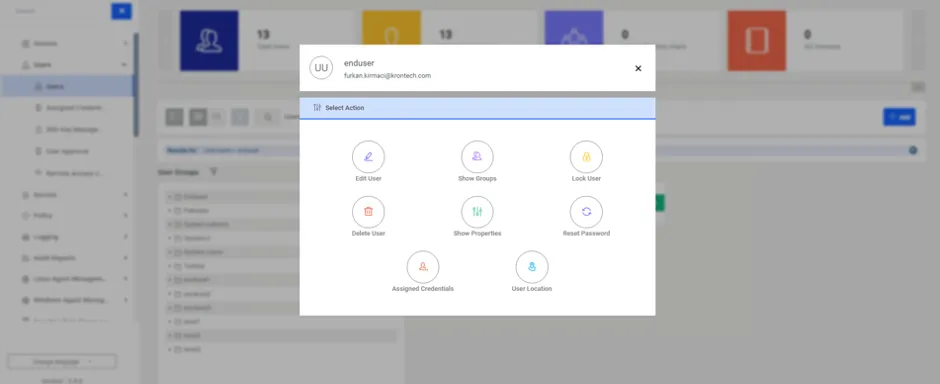Click the orange device card icon
This screenshot has height=384, width=940.
click(x=757, y=41)
